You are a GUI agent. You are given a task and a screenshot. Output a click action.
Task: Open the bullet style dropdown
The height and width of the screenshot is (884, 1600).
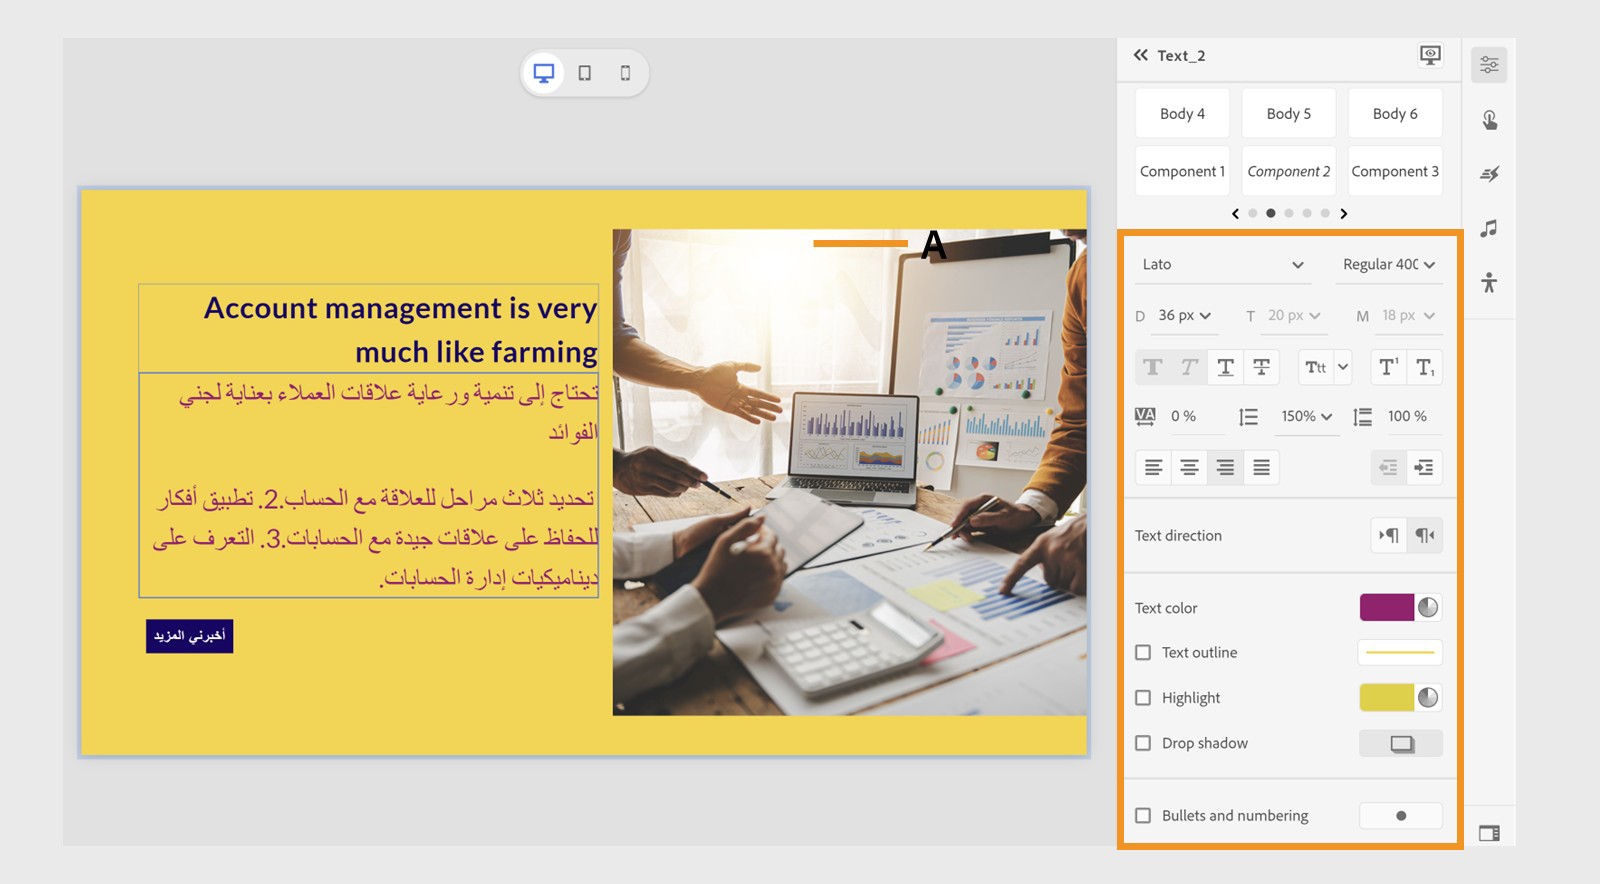point(1401,815)
